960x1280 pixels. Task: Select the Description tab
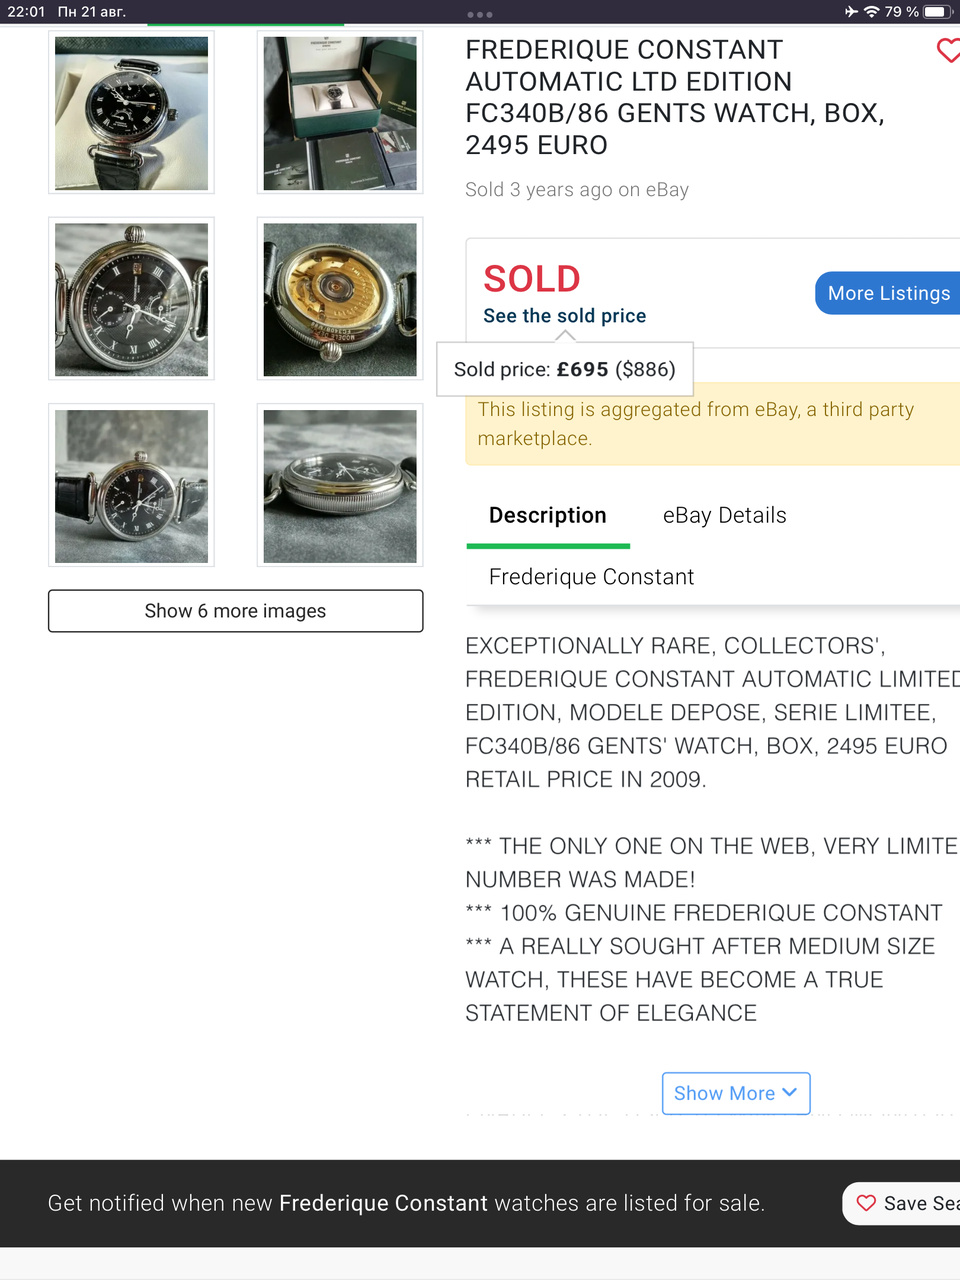coord(547,515)
